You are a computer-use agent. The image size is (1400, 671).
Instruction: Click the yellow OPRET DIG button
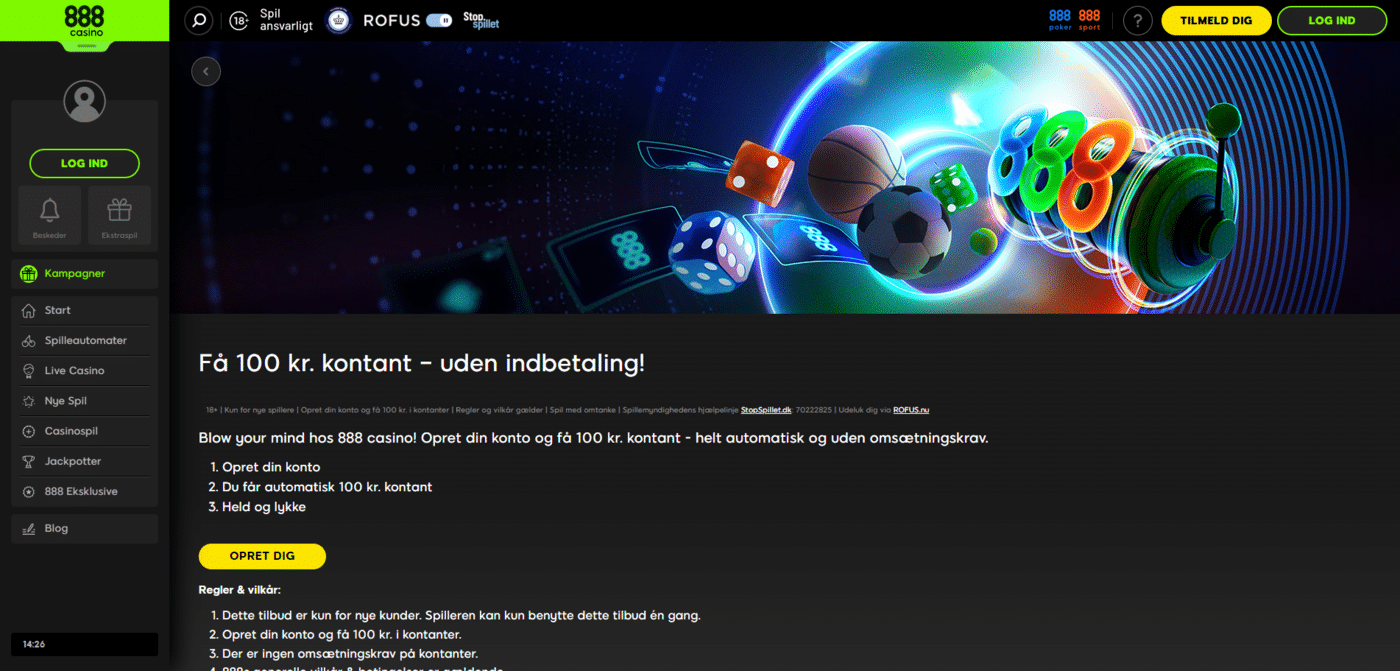pyautogui.click(x=262, y=556)
